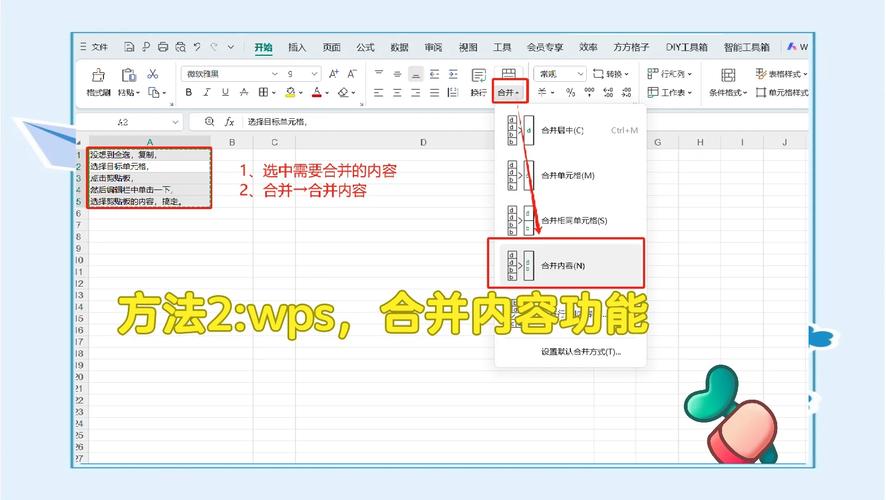
Task: Click the Percent style icon
Action: [x=571, y=93]
